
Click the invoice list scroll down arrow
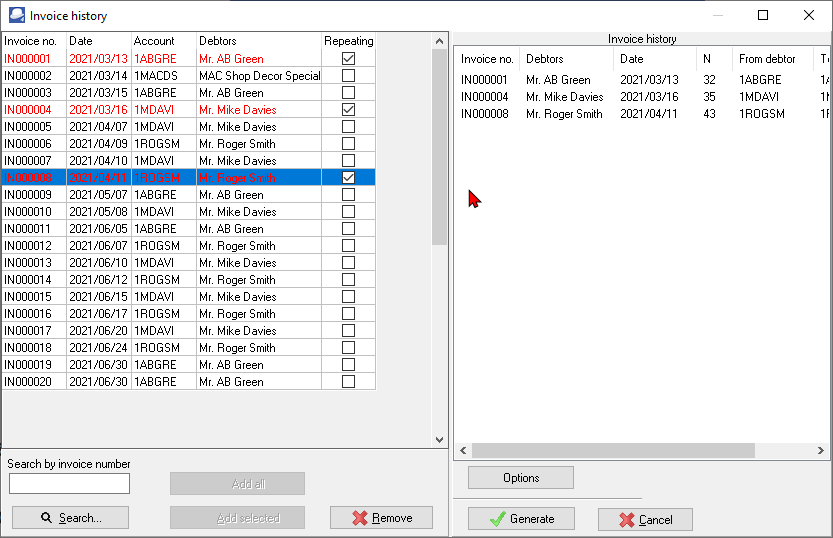tap(439, 440)
